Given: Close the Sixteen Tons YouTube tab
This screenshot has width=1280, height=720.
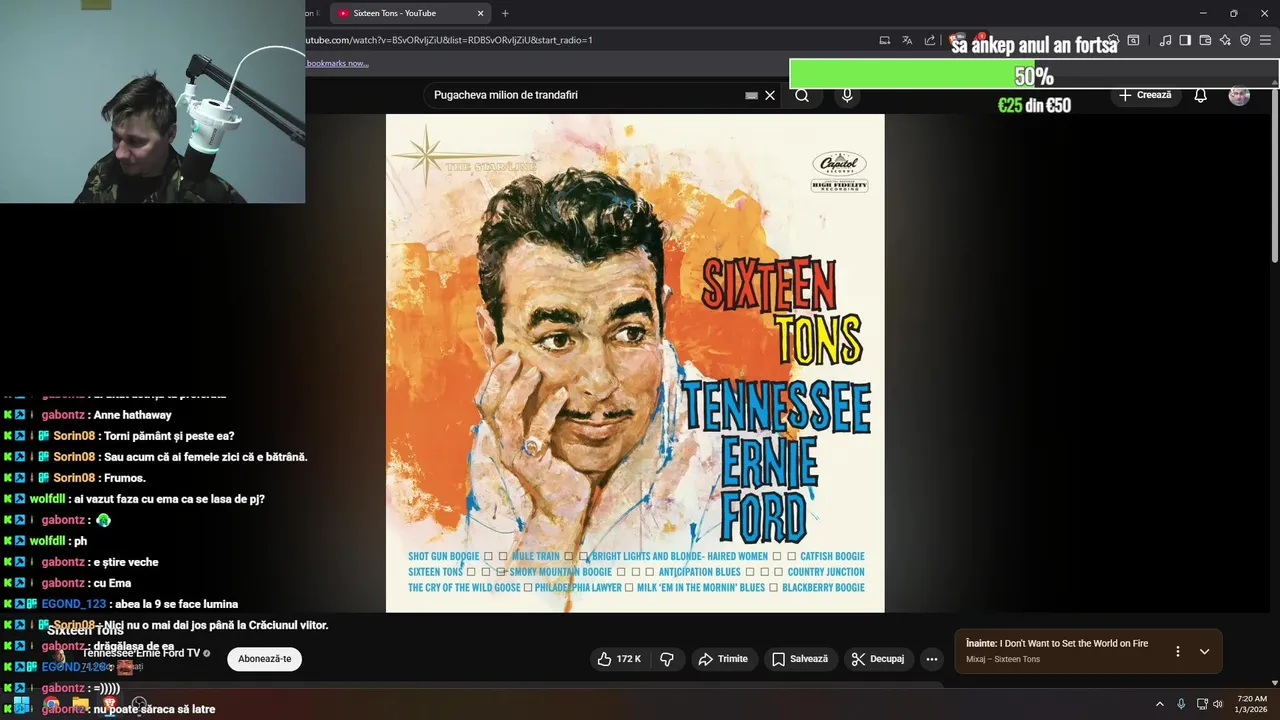Looking at the screenshot, I should click(481, 13).
